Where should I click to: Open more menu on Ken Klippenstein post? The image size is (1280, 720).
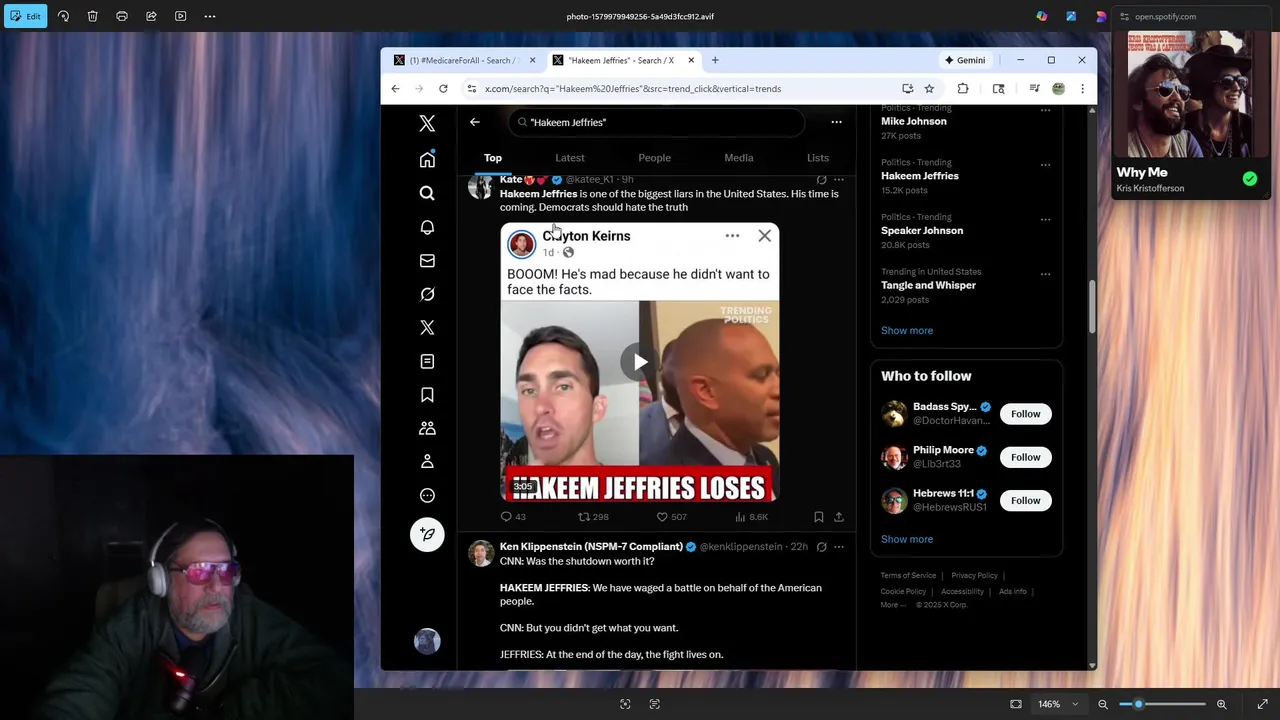(839, 547)
